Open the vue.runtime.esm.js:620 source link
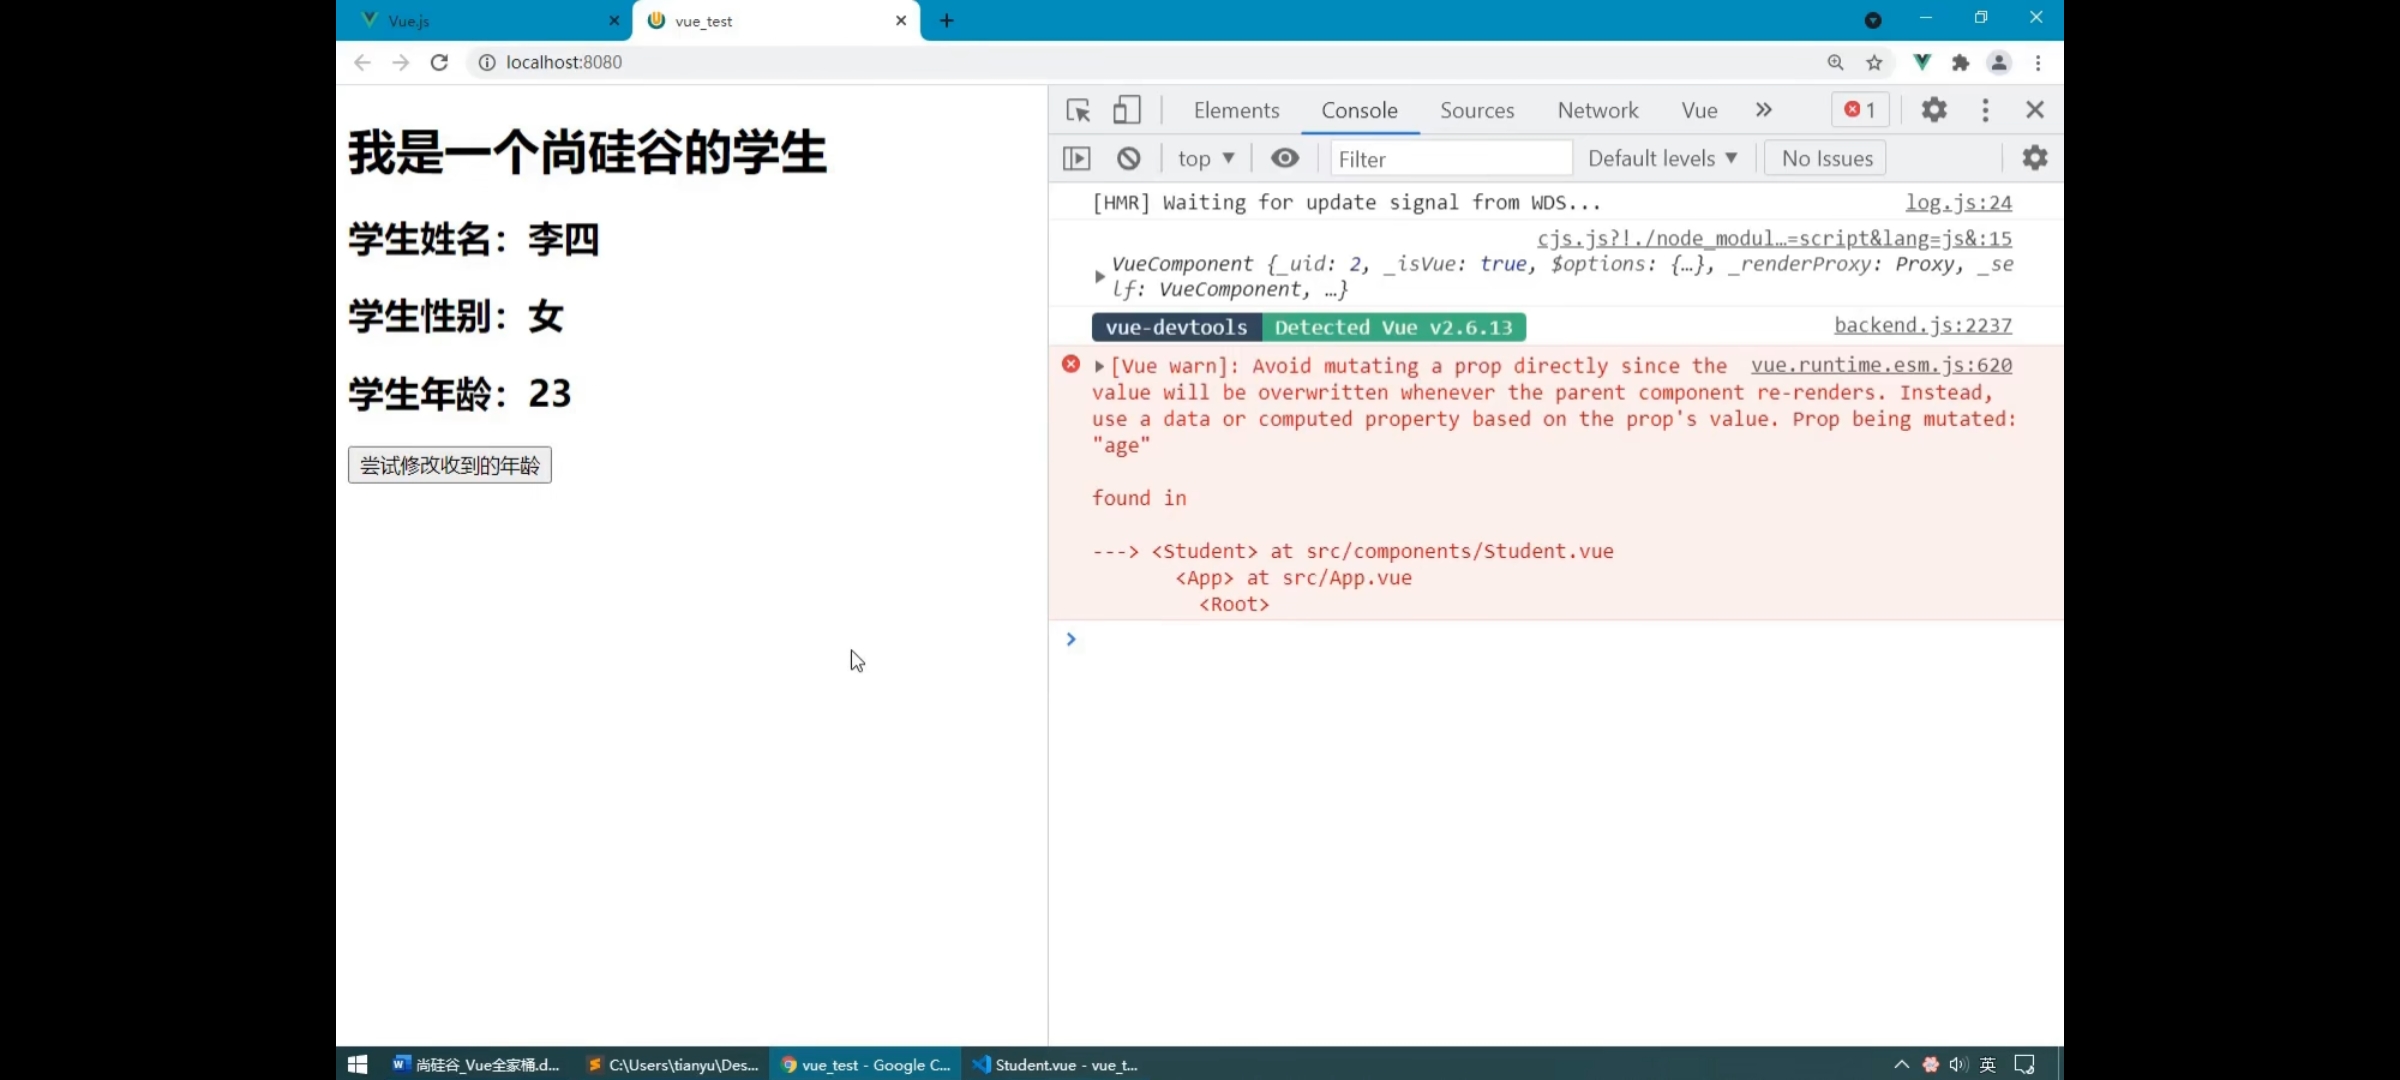This screenshot has width=2400, height=1080. [1881, 365]
